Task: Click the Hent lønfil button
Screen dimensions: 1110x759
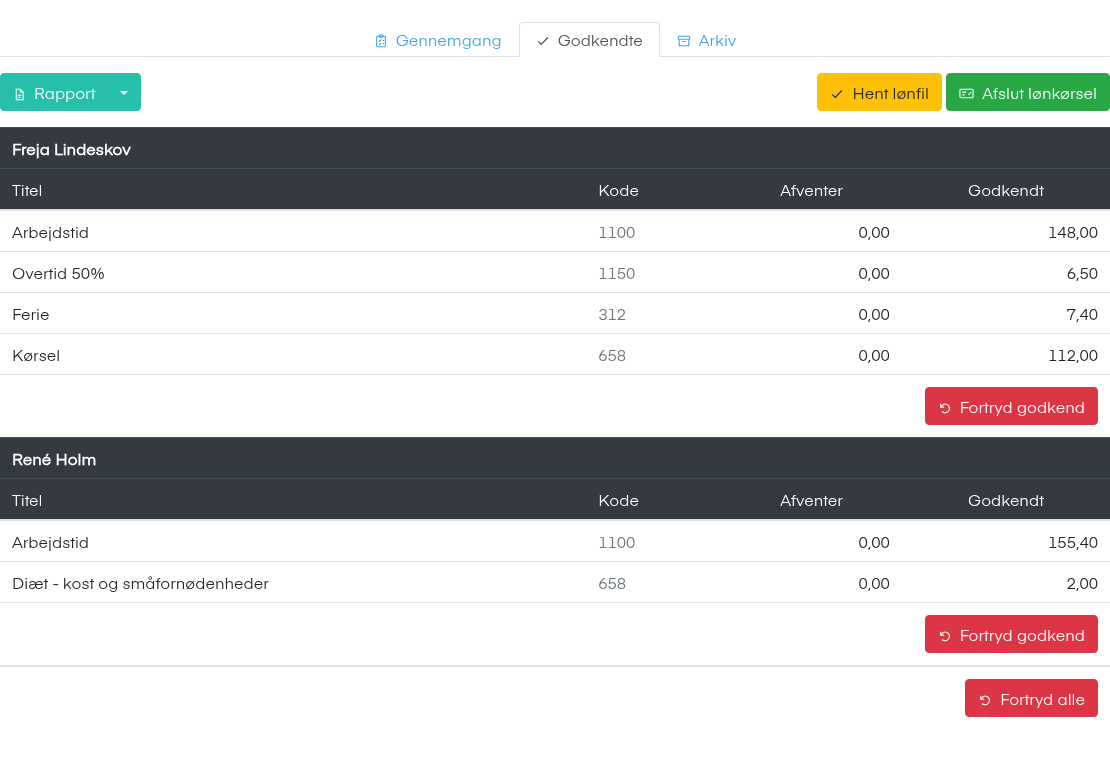Action: (879, 93)
